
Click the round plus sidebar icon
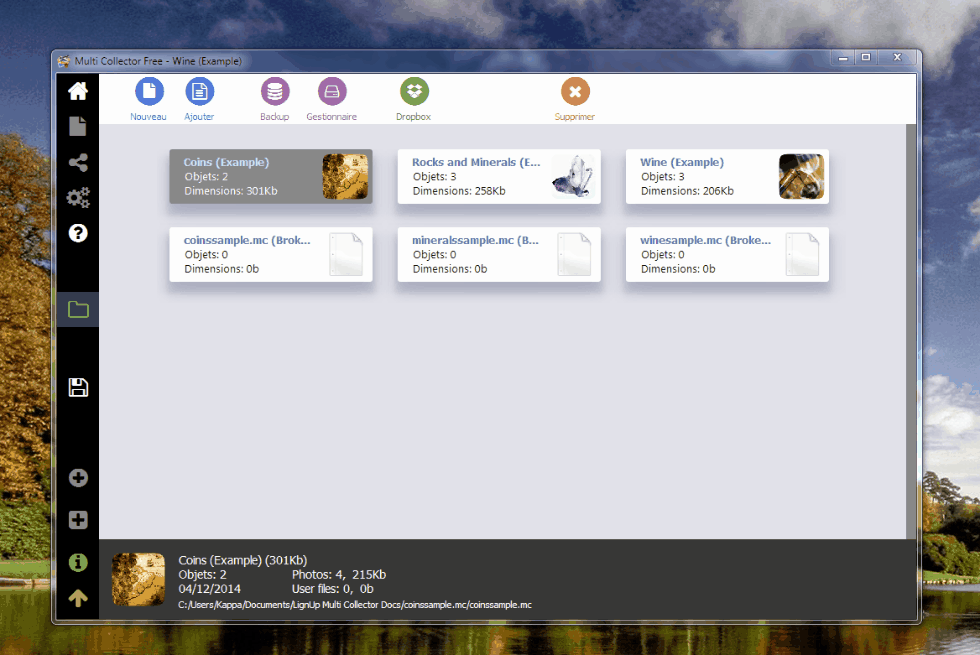click(78, 478)
